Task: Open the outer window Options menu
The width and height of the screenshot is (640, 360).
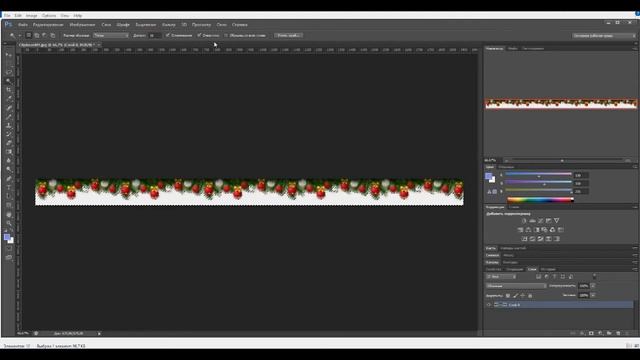Action: pyautogui.click(x=49, y=16)
